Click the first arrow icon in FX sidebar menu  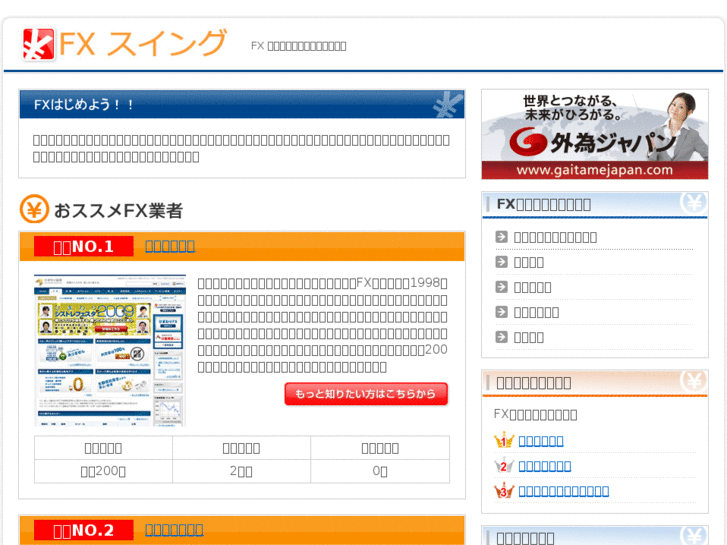point(501,237)
